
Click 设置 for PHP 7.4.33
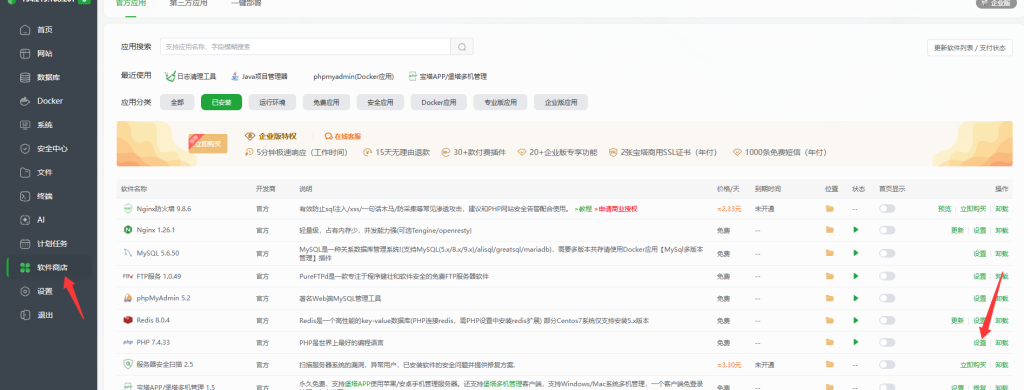(980, 343)
